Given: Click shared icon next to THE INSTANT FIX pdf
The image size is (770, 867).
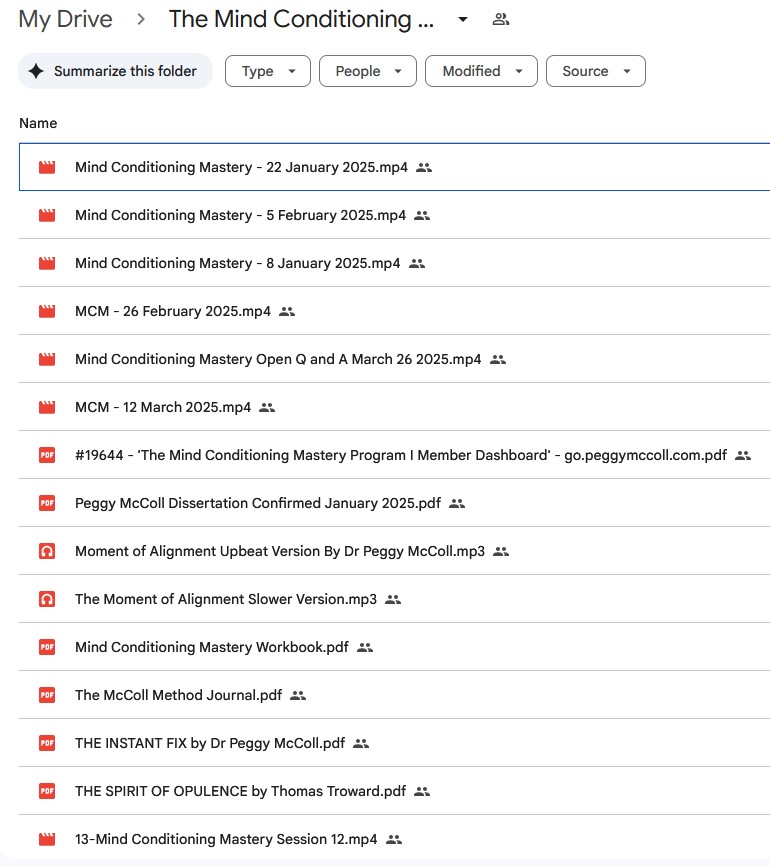Looking at the screenshot, I should tap(361, 743).
